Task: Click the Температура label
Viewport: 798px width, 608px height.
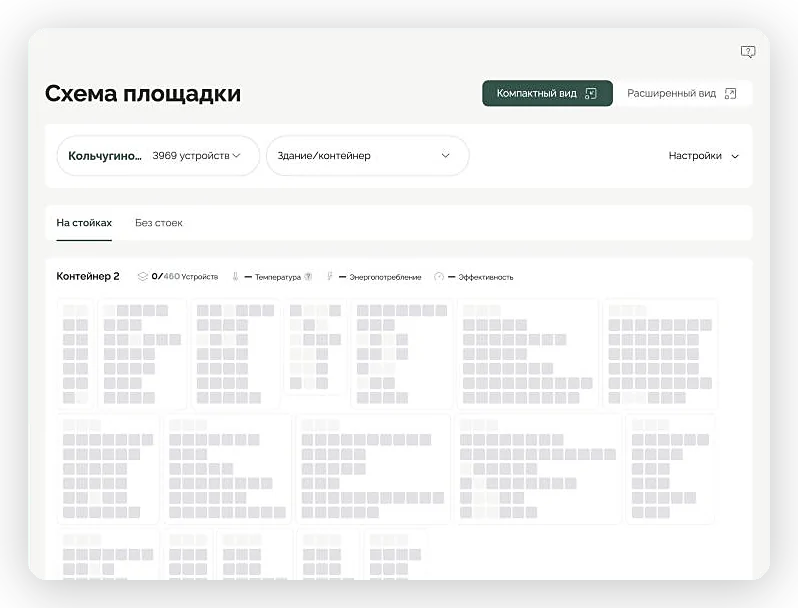Action: [278, 277]
